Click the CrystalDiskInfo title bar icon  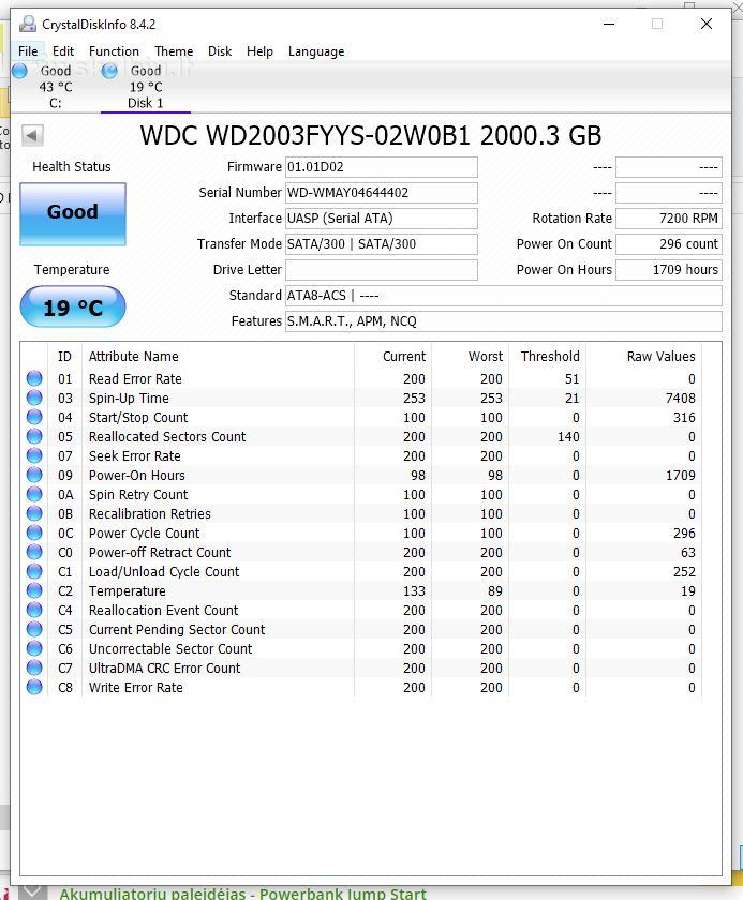click(x=26, y=24)
